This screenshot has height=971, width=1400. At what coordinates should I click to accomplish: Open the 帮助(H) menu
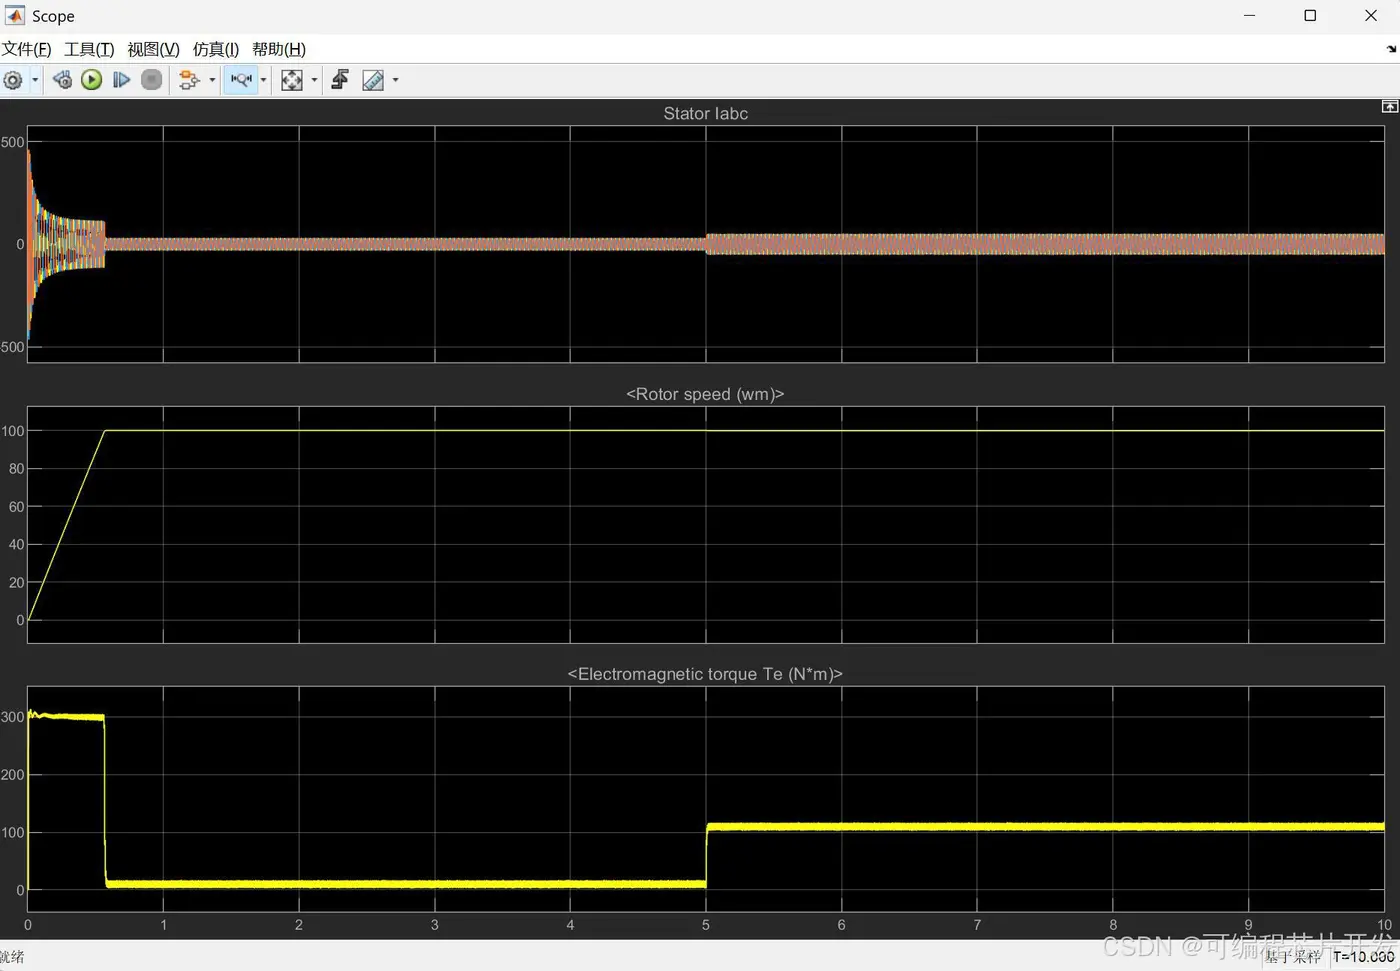[279, 49]
